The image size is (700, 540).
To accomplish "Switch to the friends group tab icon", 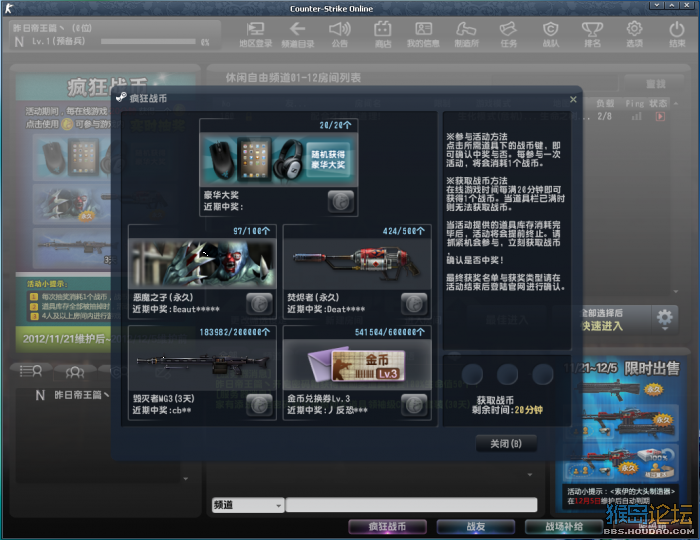I will [x=75, y=372].
